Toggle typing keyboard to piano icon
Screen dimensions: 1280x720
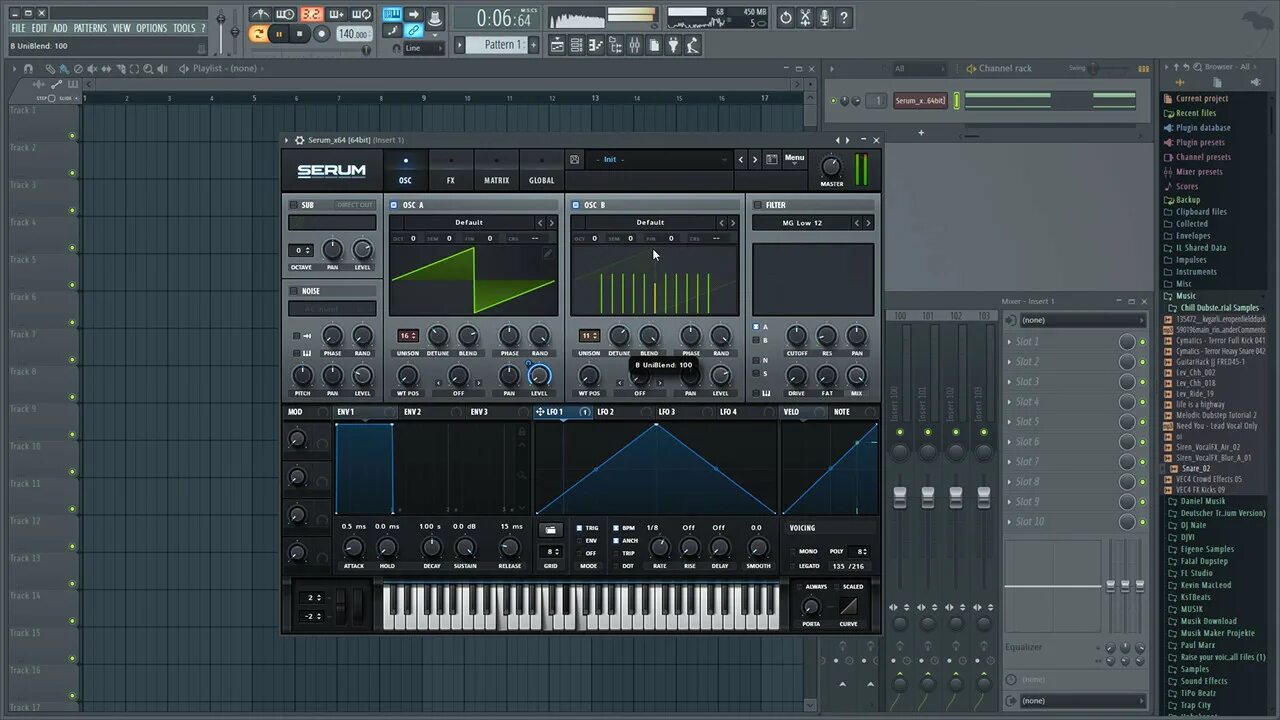pos(392,14)
